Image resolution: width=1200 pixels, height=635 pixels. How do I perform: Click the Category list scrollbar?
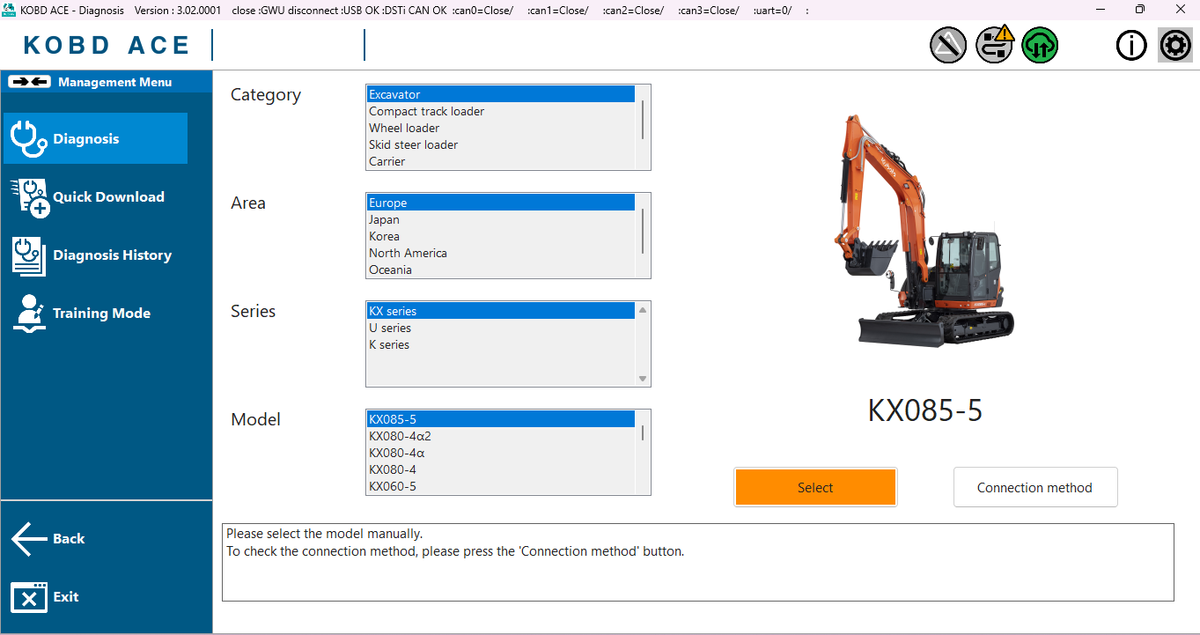[643, 119]
